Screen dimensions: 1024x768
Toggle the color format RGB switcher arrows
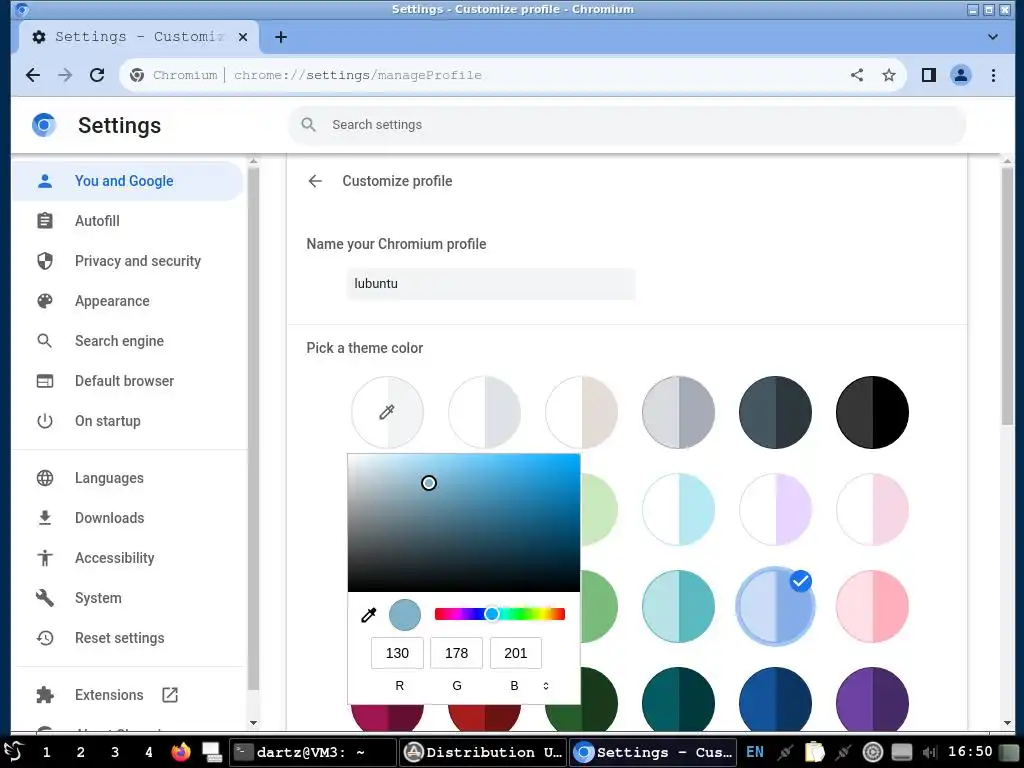pos(546,686)
